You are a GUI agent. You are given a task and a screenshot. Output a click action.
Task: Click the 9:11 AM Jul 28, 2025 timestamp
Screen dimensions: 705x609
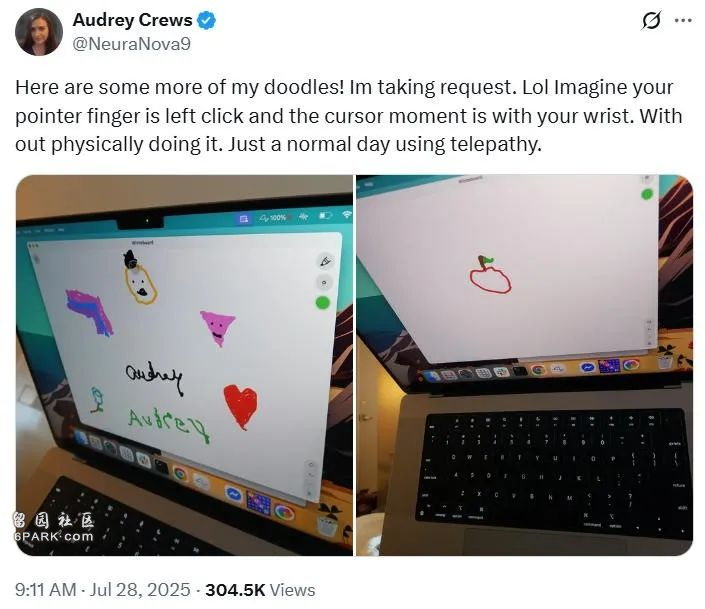103,590
